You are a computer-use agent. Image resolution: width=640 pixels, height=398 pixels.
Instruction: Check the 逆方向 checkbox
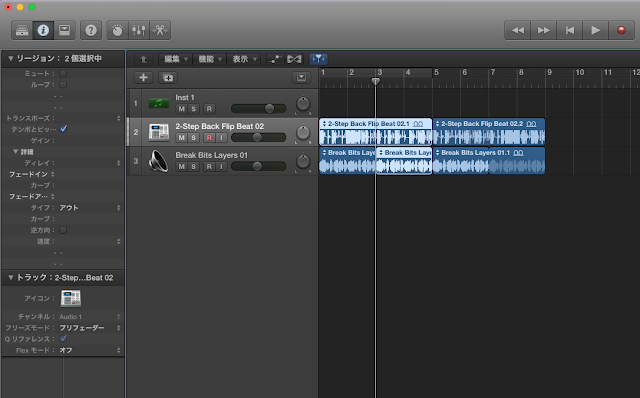pyautogui.click(x=63, y=230)
